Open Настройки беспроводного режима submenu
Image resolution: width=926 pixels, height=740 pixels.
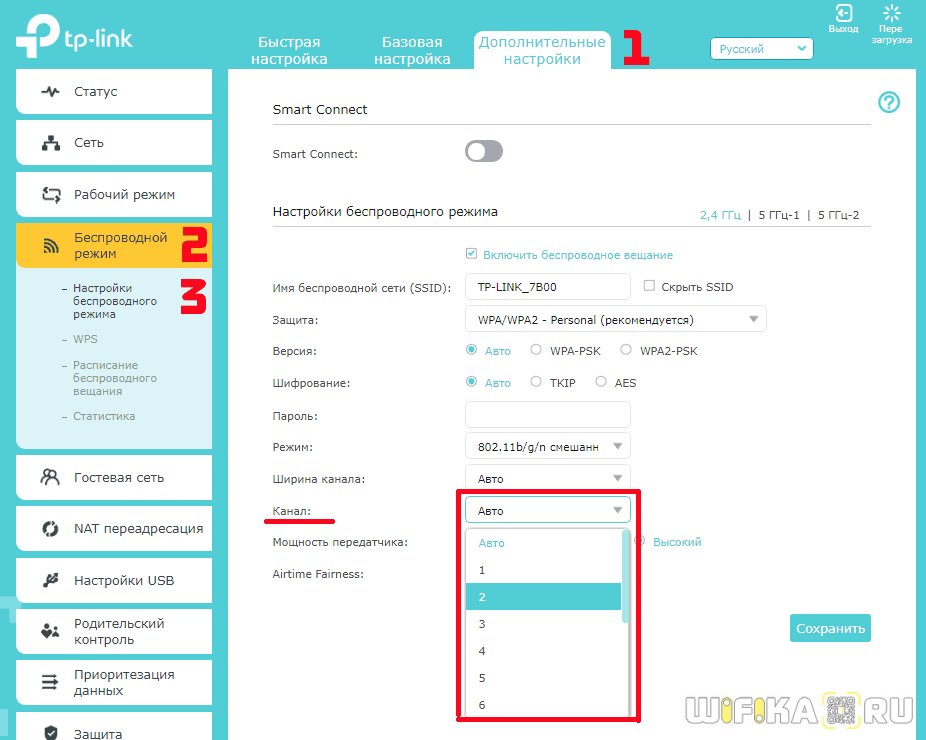coord(115,301)
